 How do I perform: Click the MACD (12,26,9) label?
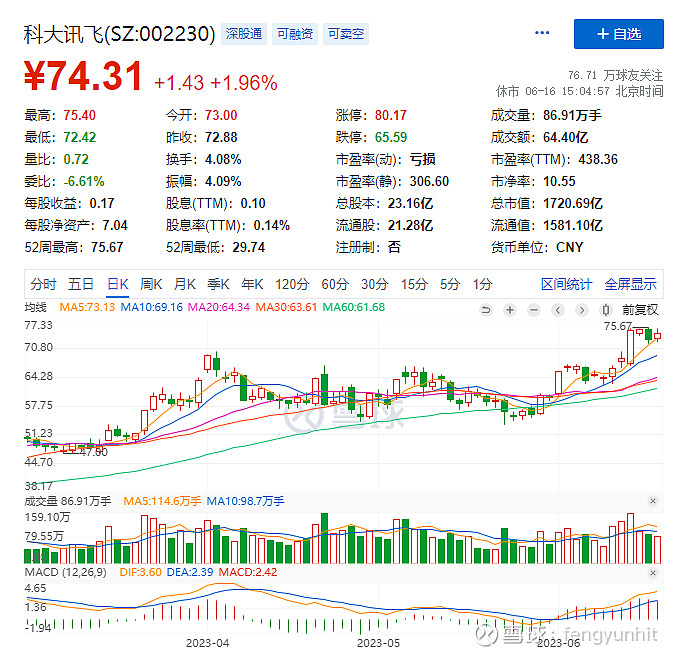coord(66,573)
